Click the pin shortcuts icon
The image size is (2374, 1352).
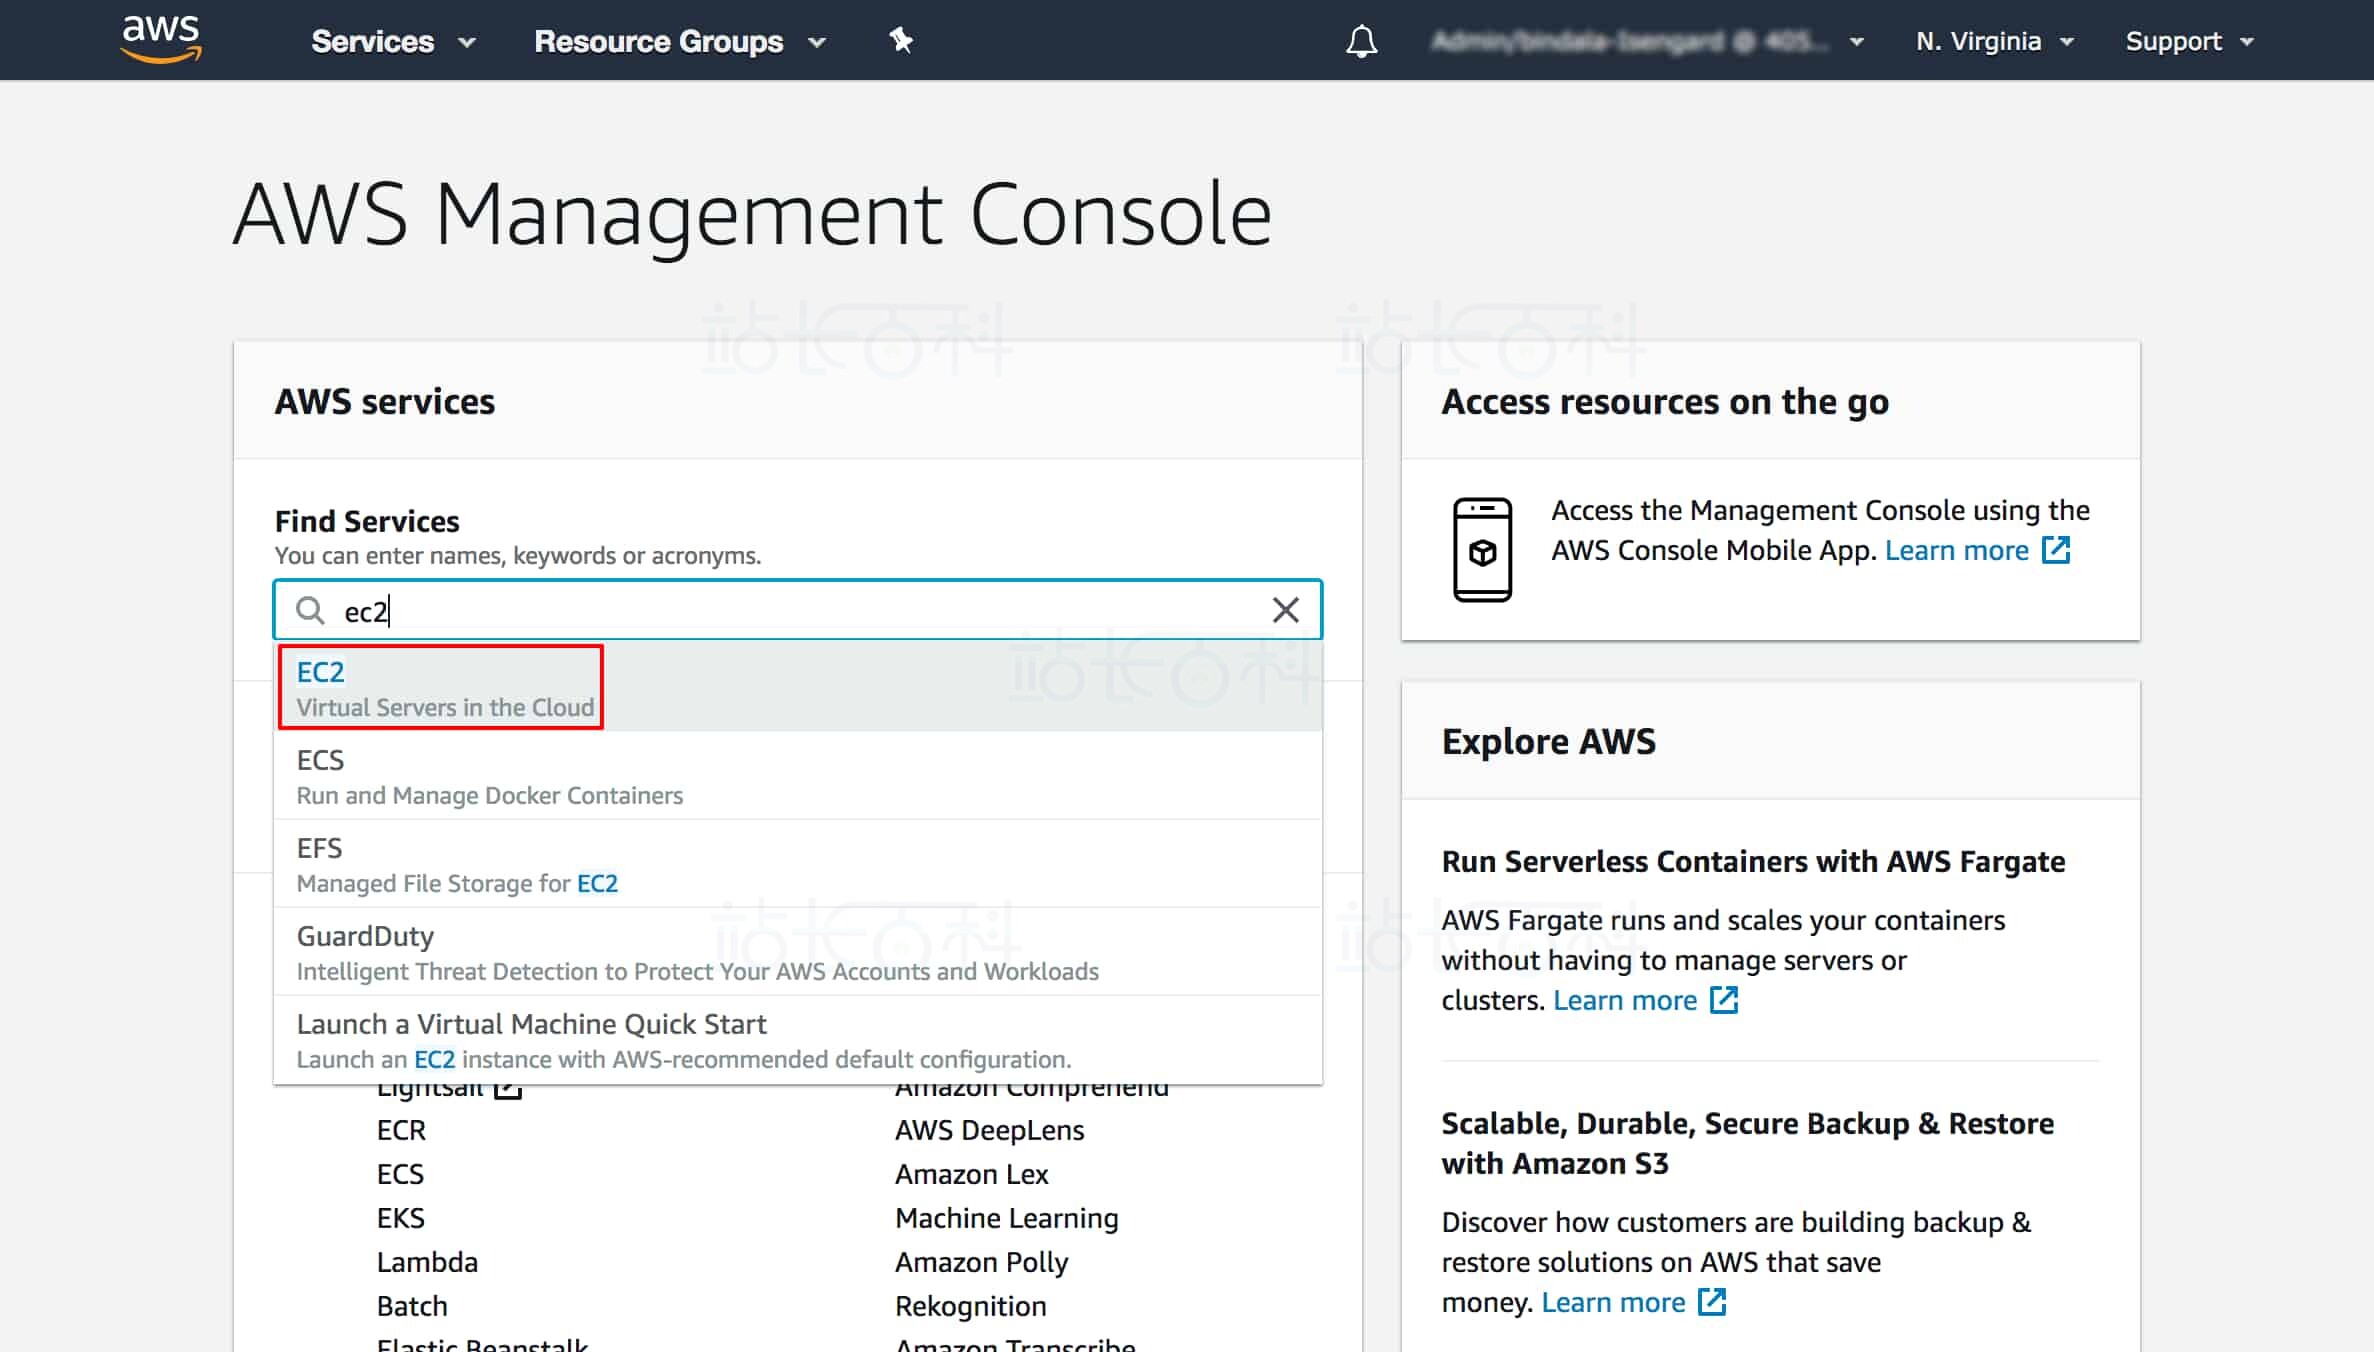pyautogui.click(x=901, y=40)
